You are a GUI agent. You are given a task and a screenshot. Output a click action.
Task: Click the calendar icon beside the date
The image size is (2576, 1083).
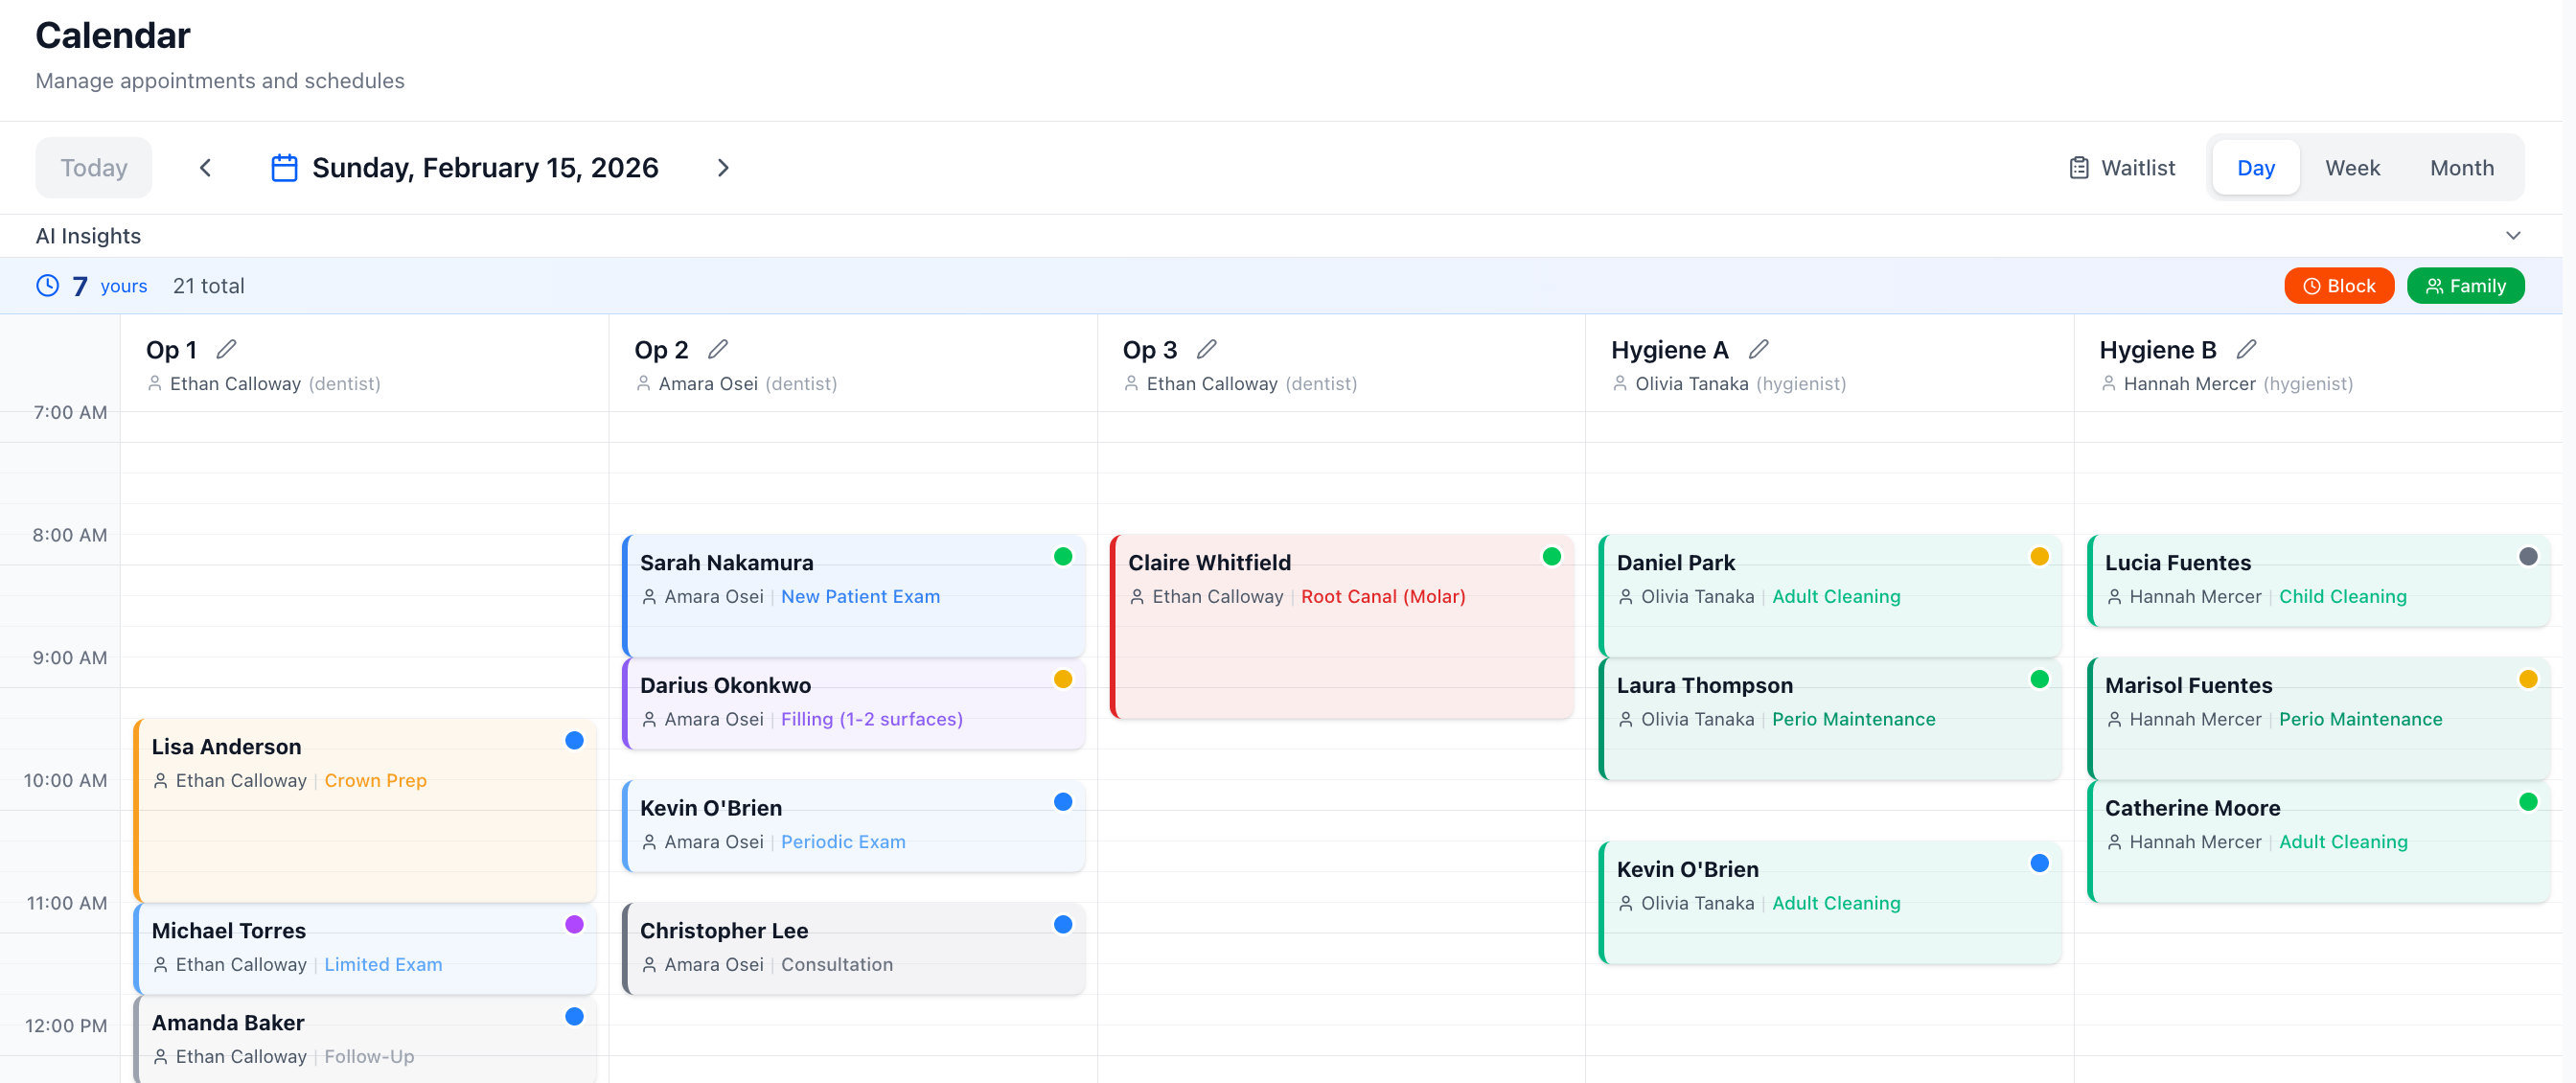pos(284,168)
